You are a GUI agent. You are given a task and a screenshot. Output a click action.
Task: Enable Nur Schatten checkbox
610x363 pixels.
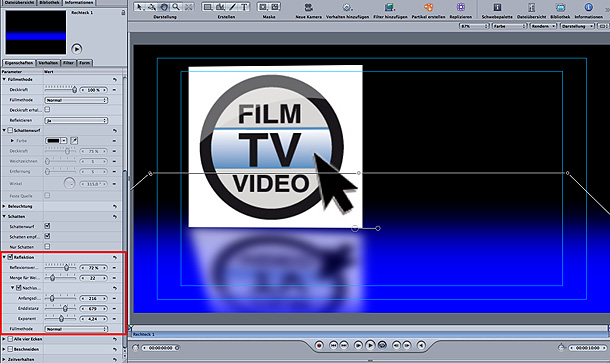pos(47,246)
